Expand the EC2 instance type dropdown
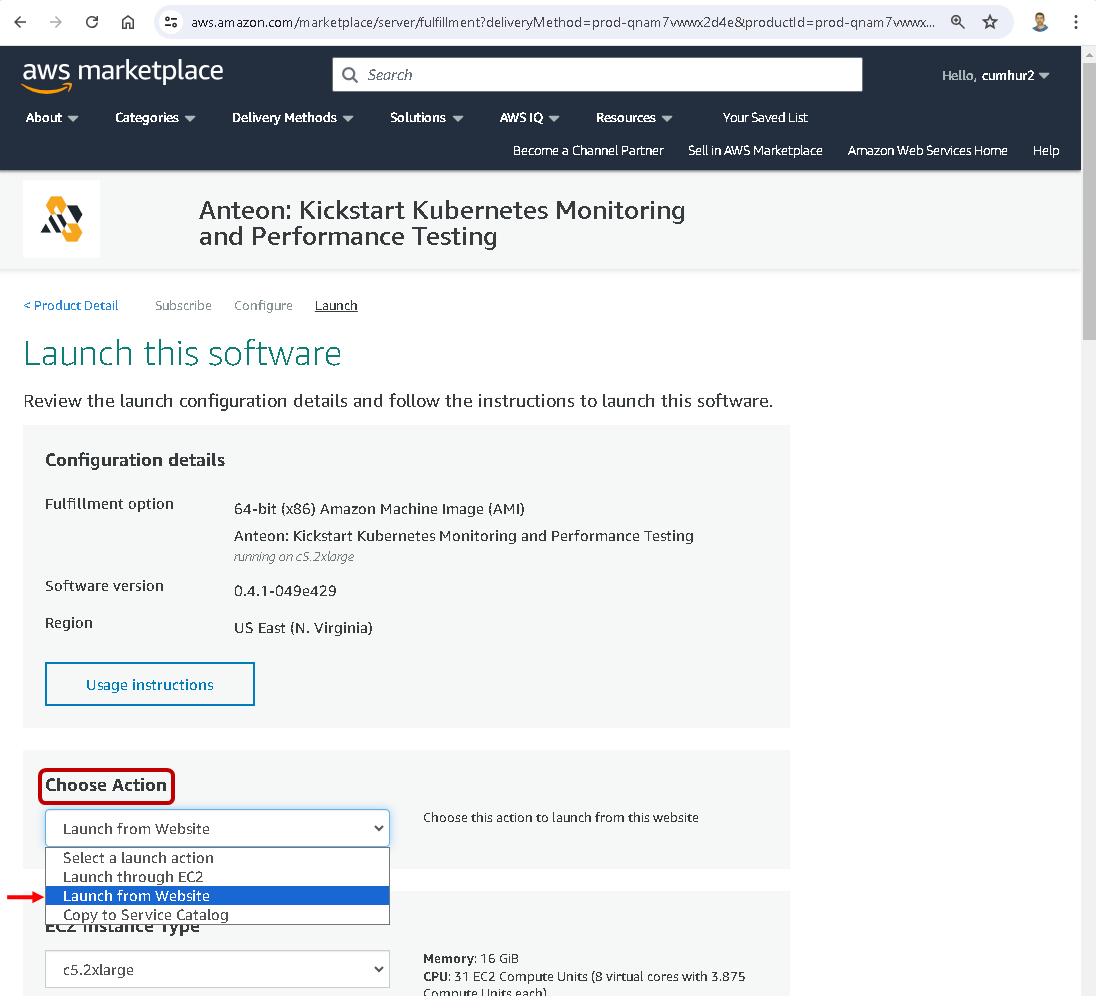This screenshot has height=996, width=1096. pyautogui.click(x=217, y=969)
